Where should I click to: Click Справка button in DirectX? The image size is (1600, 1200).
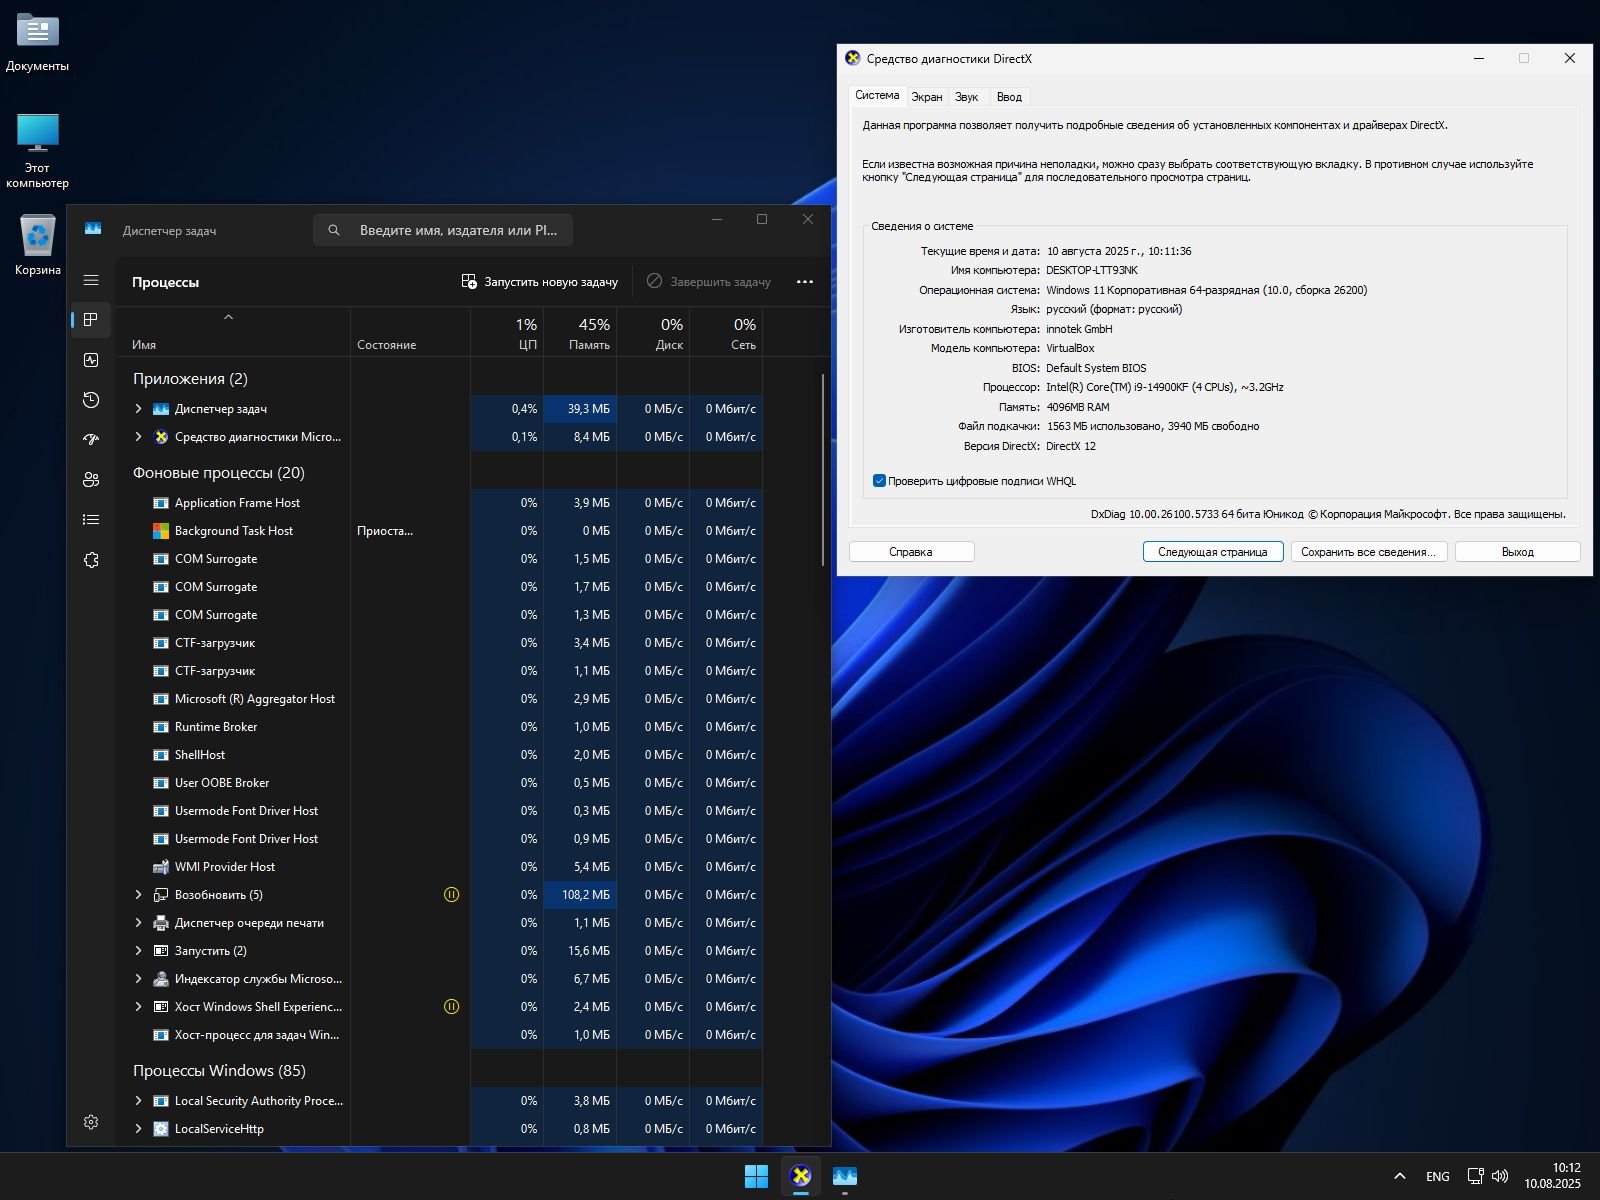pyautogui.click(x=911, y=552)
